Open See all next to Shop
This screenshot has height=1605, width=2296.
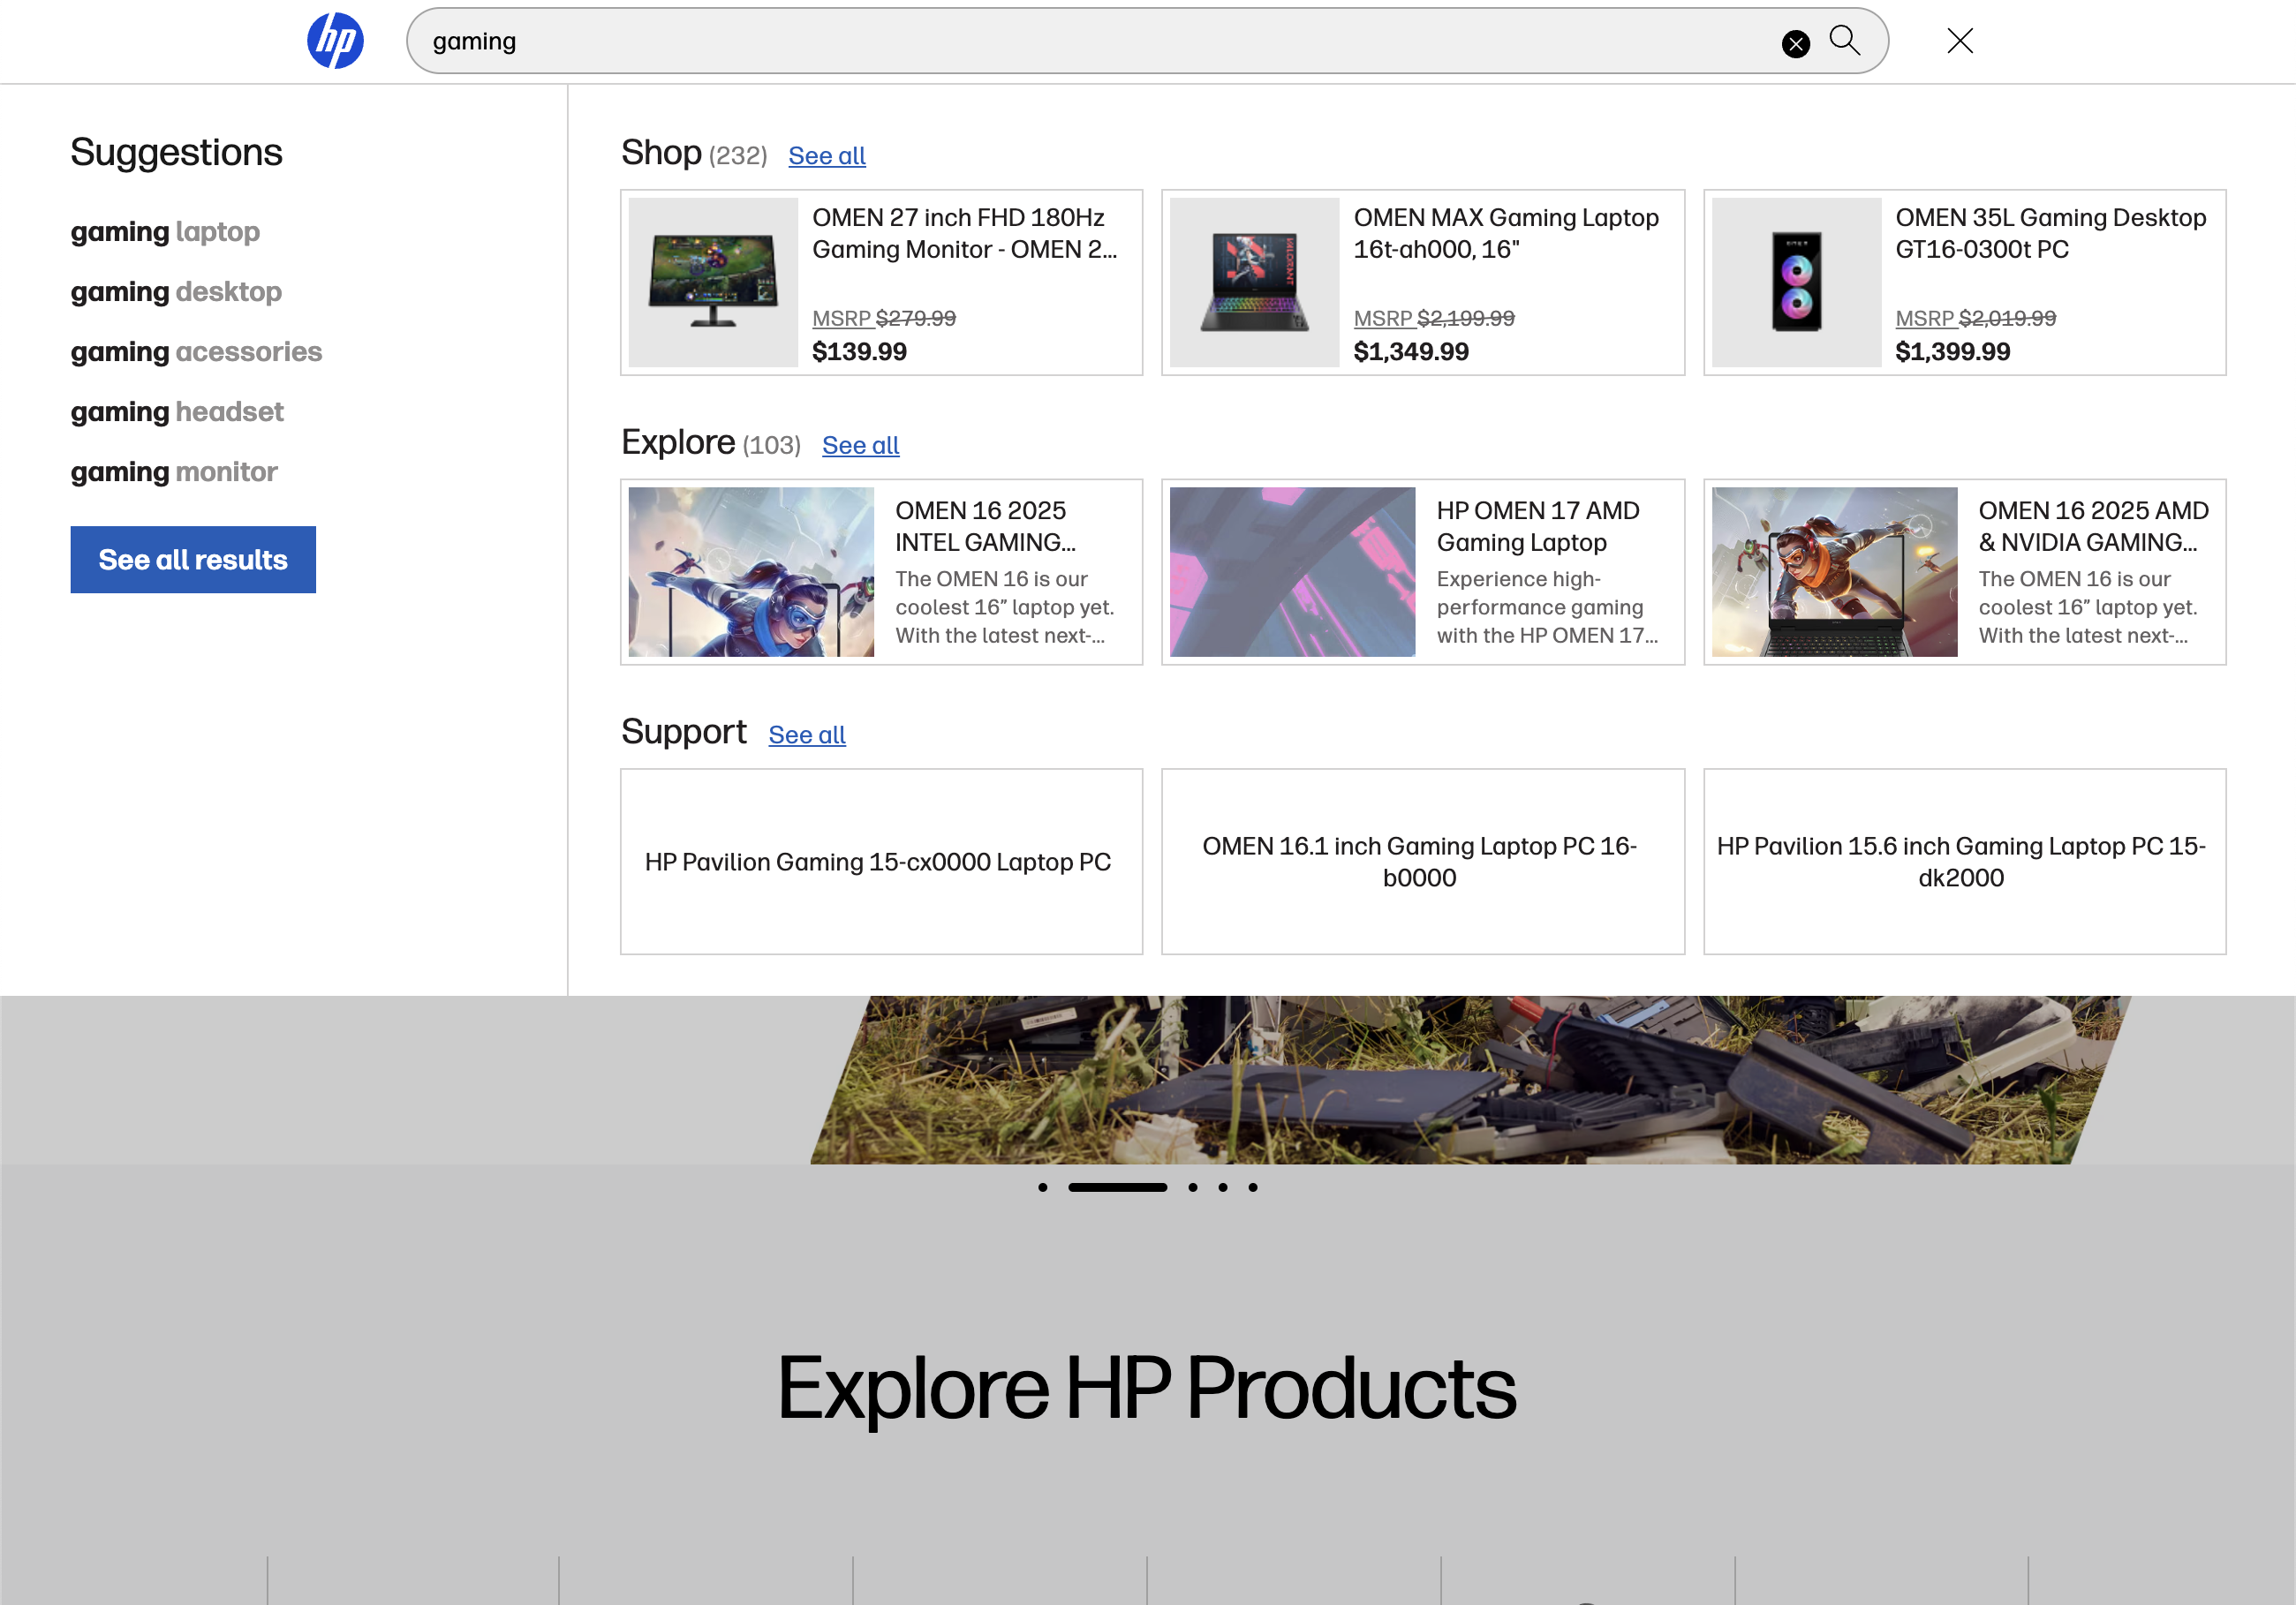point(827,155)
